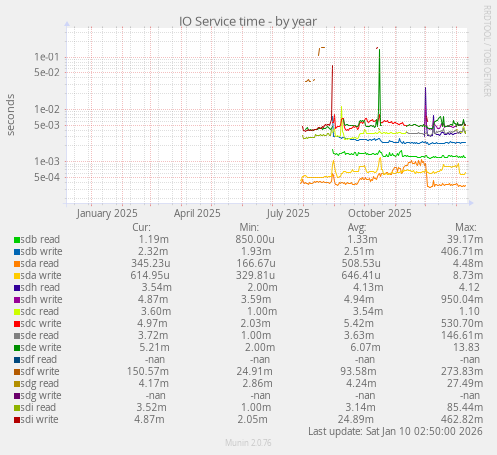
Task: Click the sdc read legend label
Action: 40,311
